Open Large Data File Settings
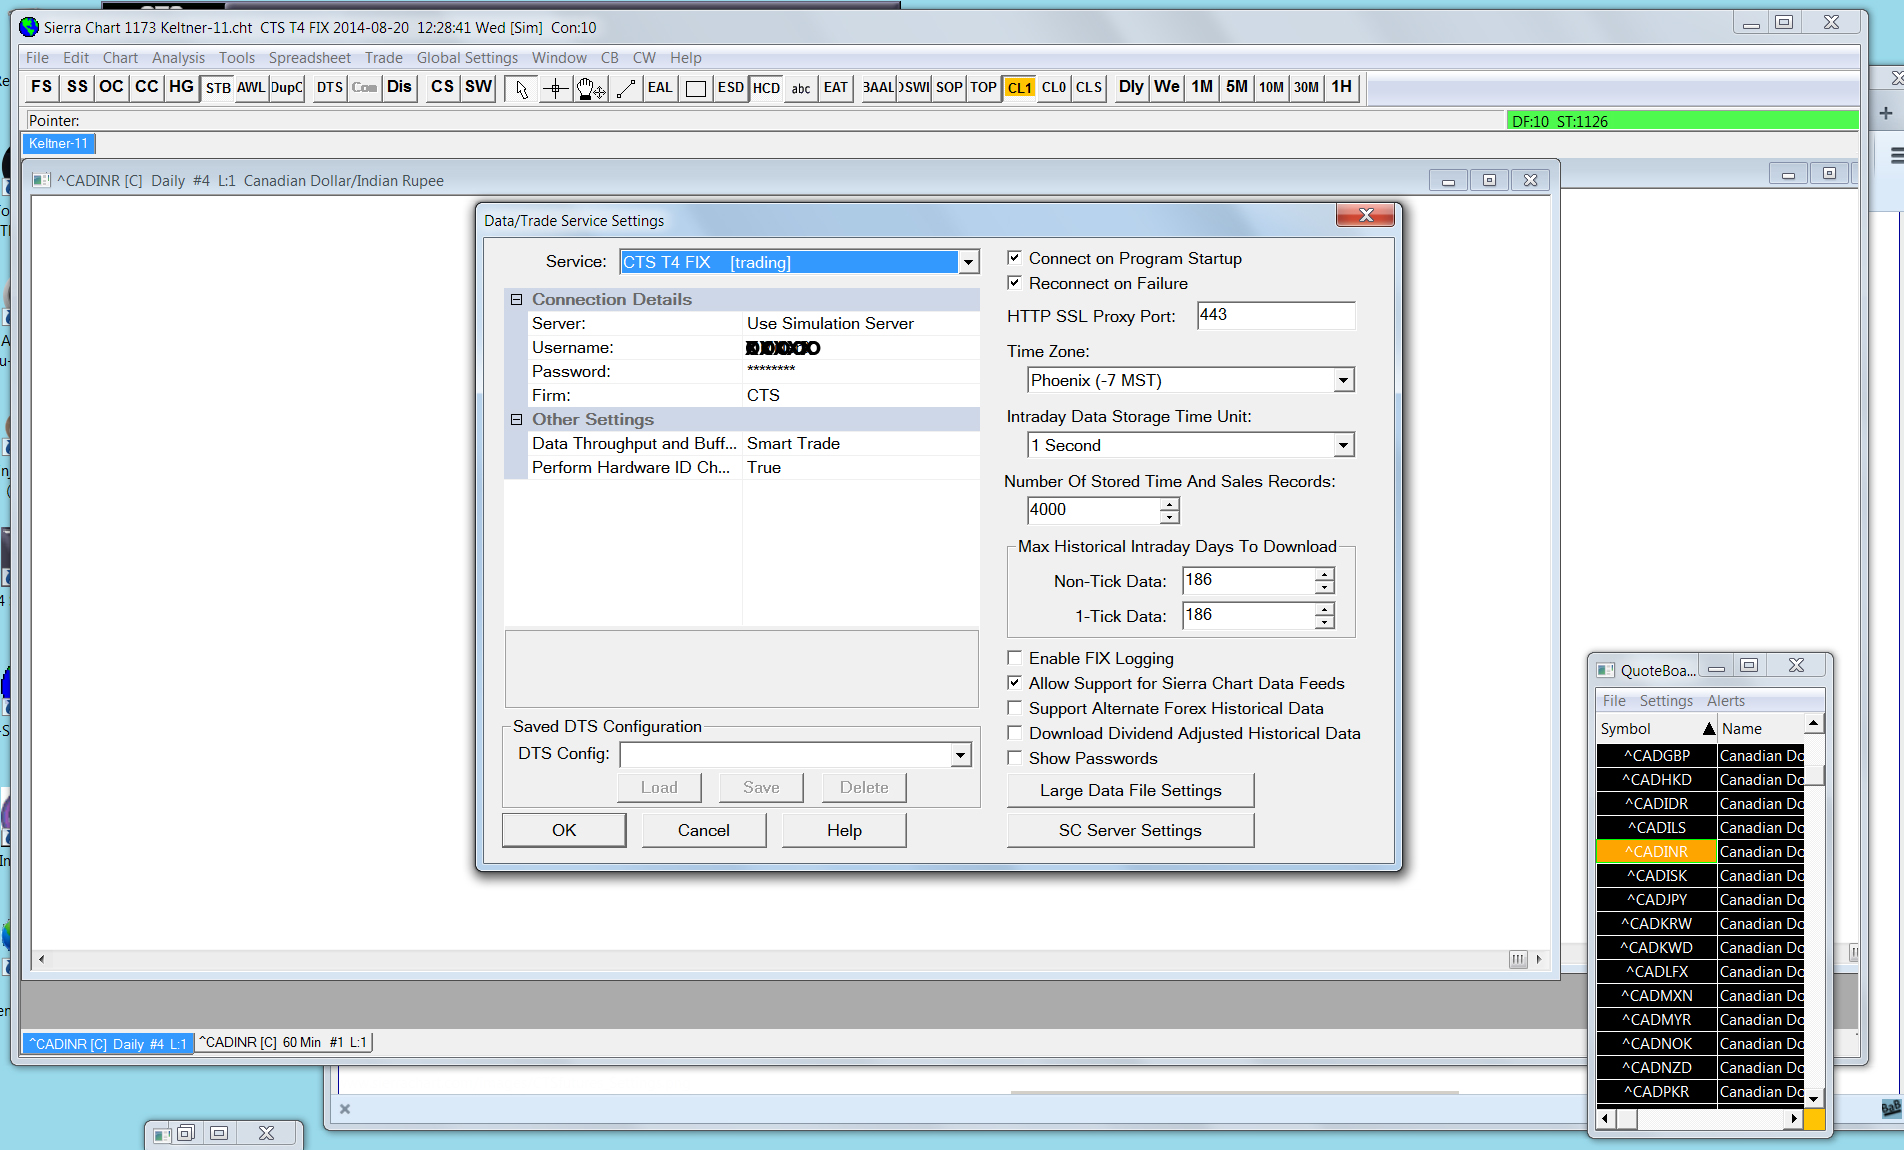Viewport: 1904px width, 1150px height. [1130, 790]
